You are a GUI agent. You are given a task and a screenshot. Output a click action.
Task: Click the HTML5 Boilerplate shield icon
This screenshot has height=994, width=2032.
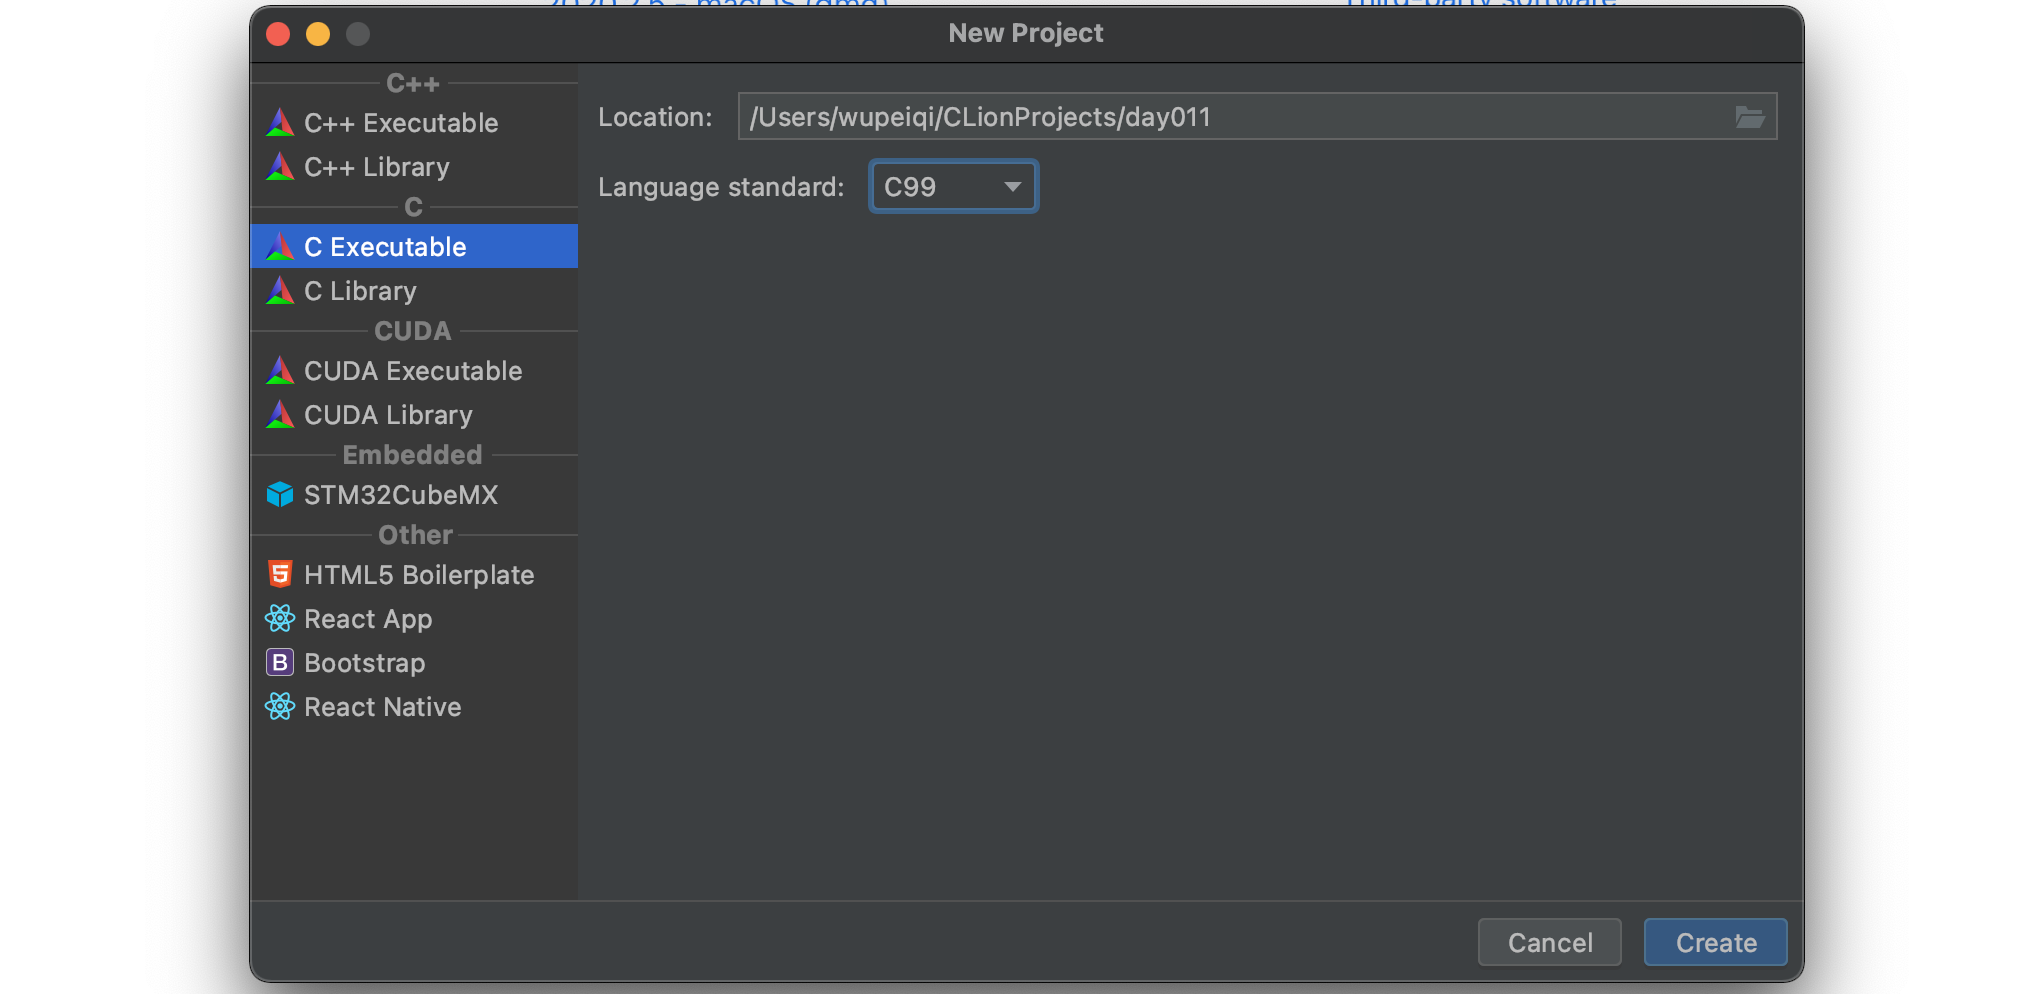(280, 575)
